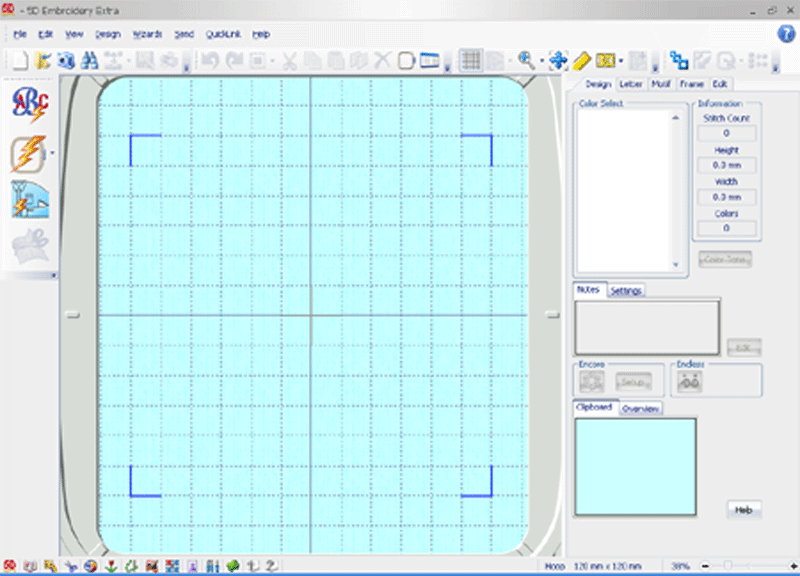The image size is (800, 576).
Task: Open the QuickLink menu
Action: [223, 34]
